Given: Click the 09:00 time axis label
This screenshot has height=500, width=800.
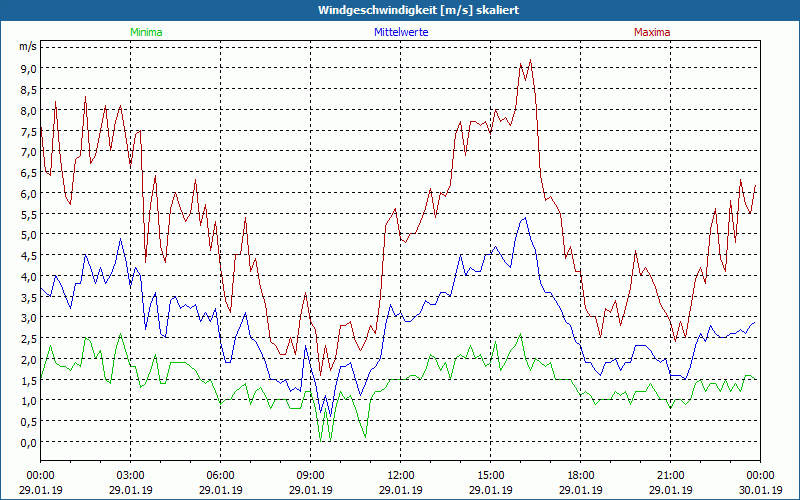Looking at the screenshot, I should tap(311, 475).
